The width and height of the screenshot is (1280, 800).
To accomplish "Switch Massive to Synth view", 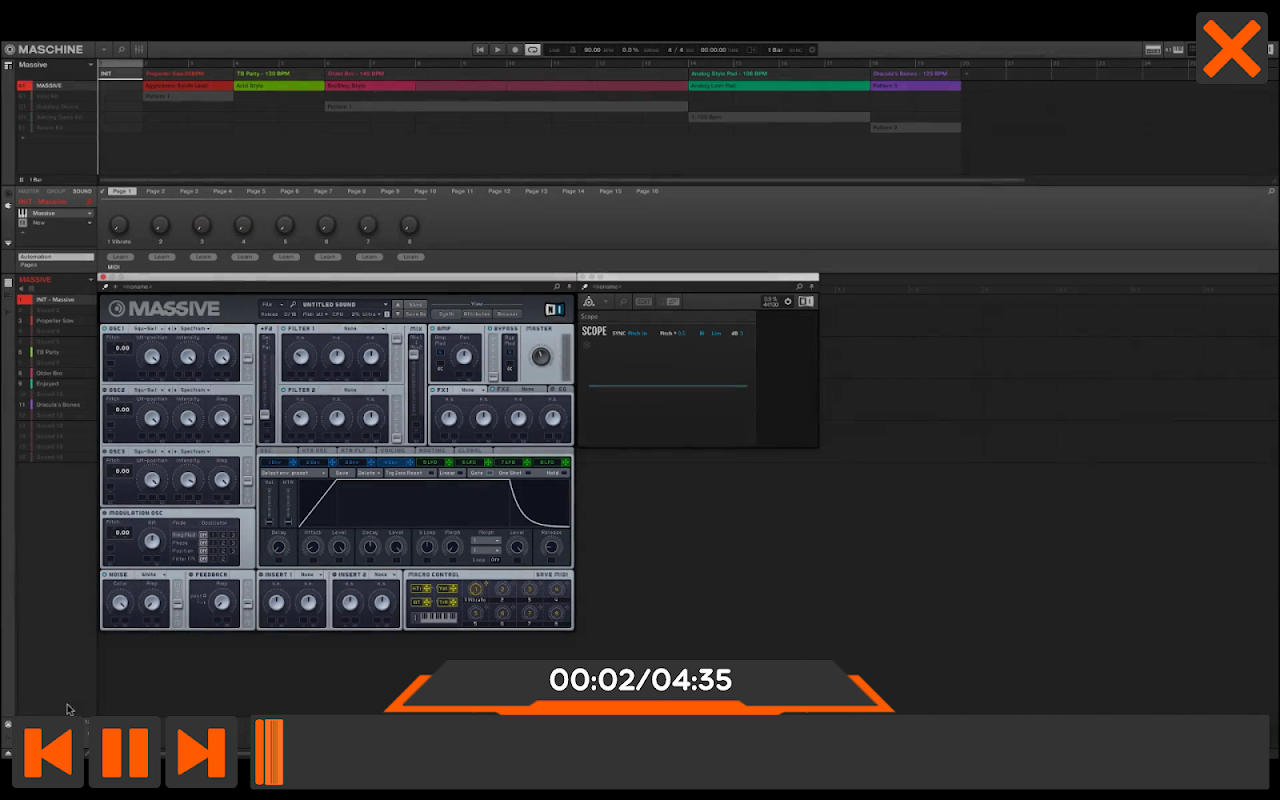I will [x=446, y=314].
